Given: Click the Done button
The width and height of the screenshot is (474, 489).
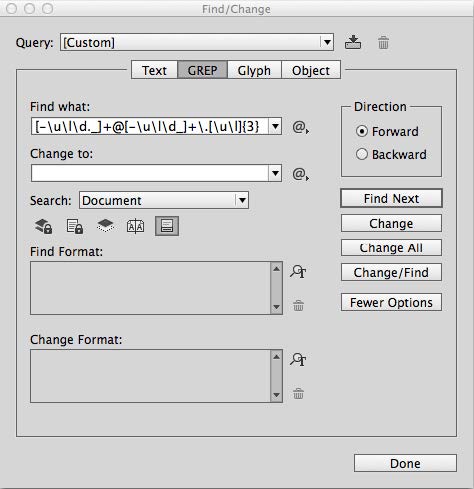Looking at the screenshot, I should [x=405, y=463].
